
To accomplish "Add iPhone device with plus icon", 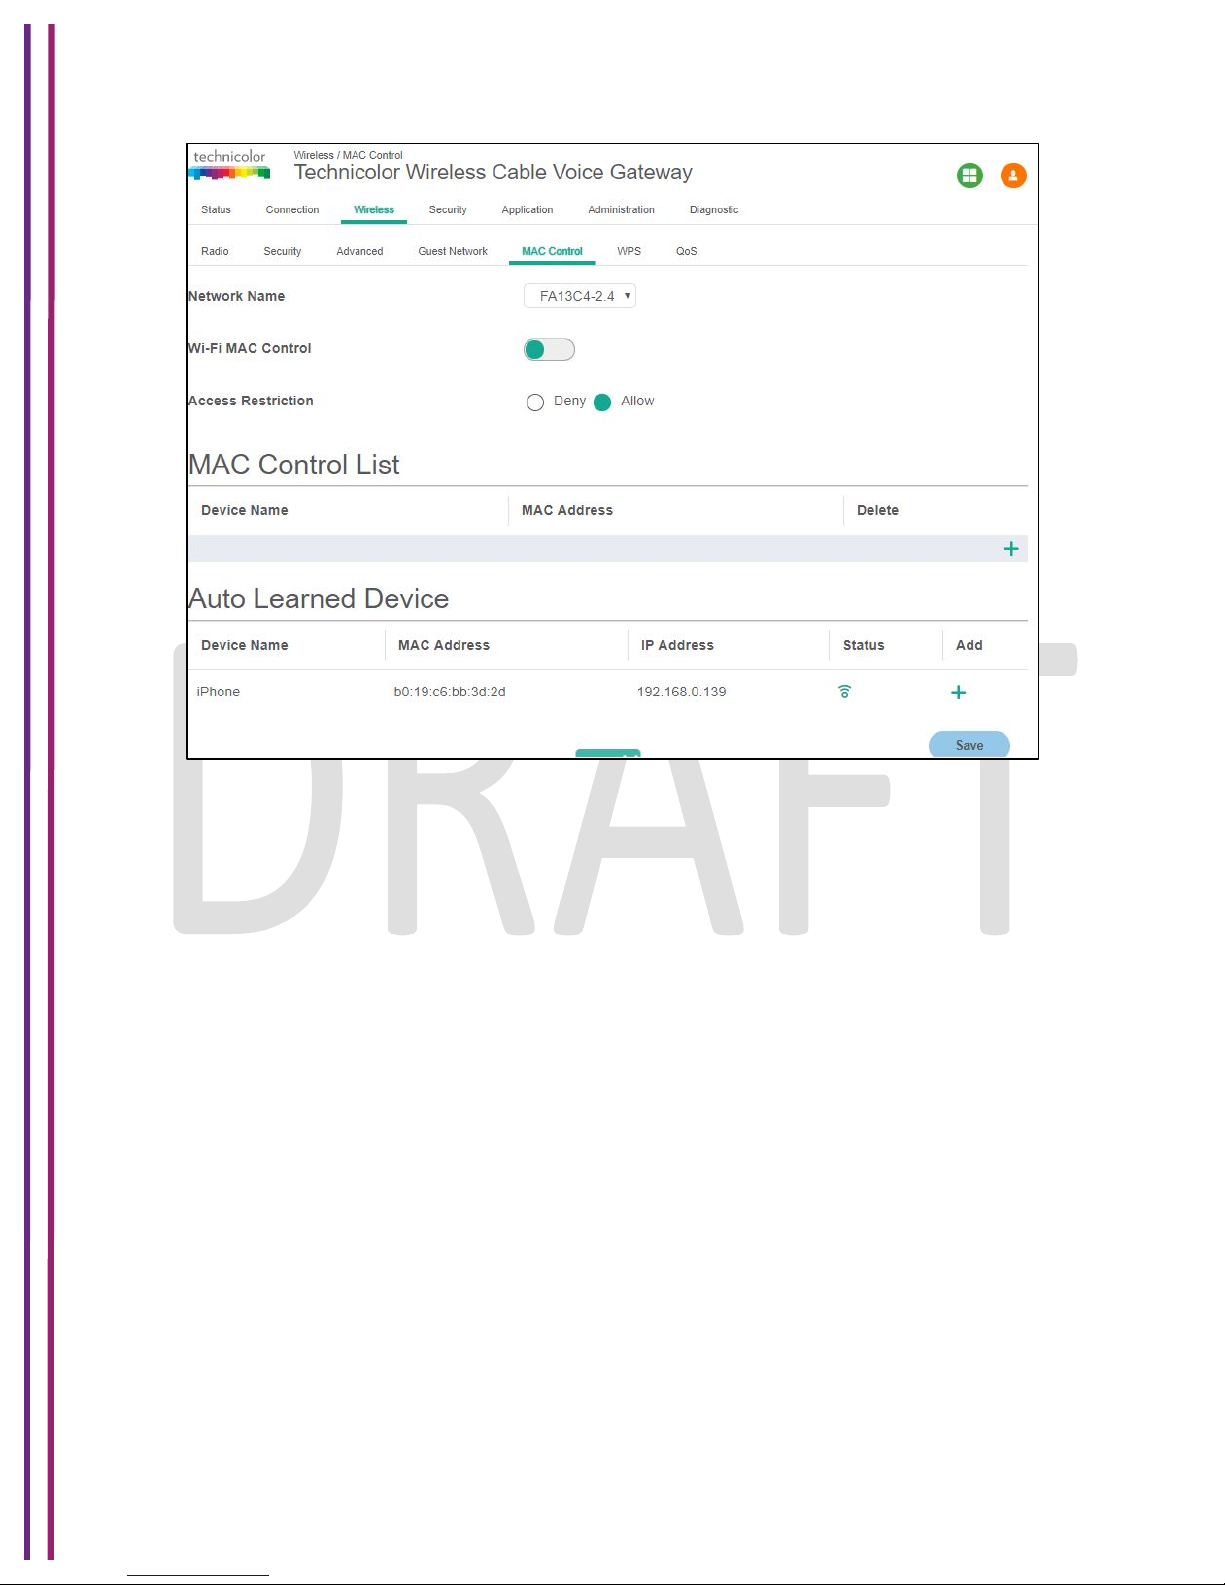I will tap(958, 692).
